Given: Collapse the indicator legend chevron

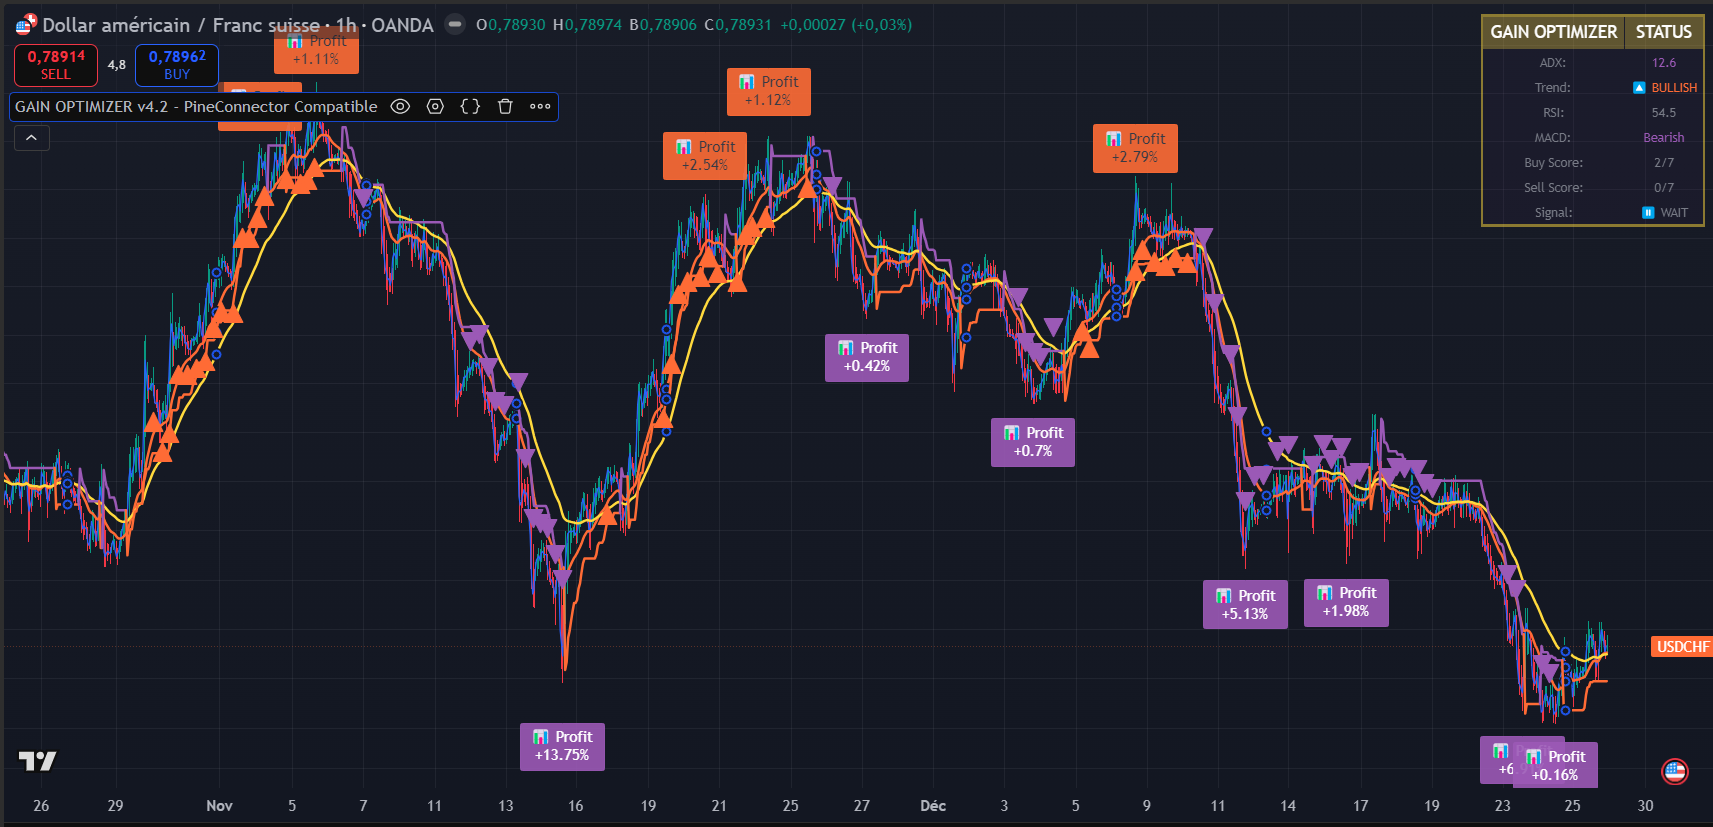Looking at the screenshot, I should pos(32,138).
